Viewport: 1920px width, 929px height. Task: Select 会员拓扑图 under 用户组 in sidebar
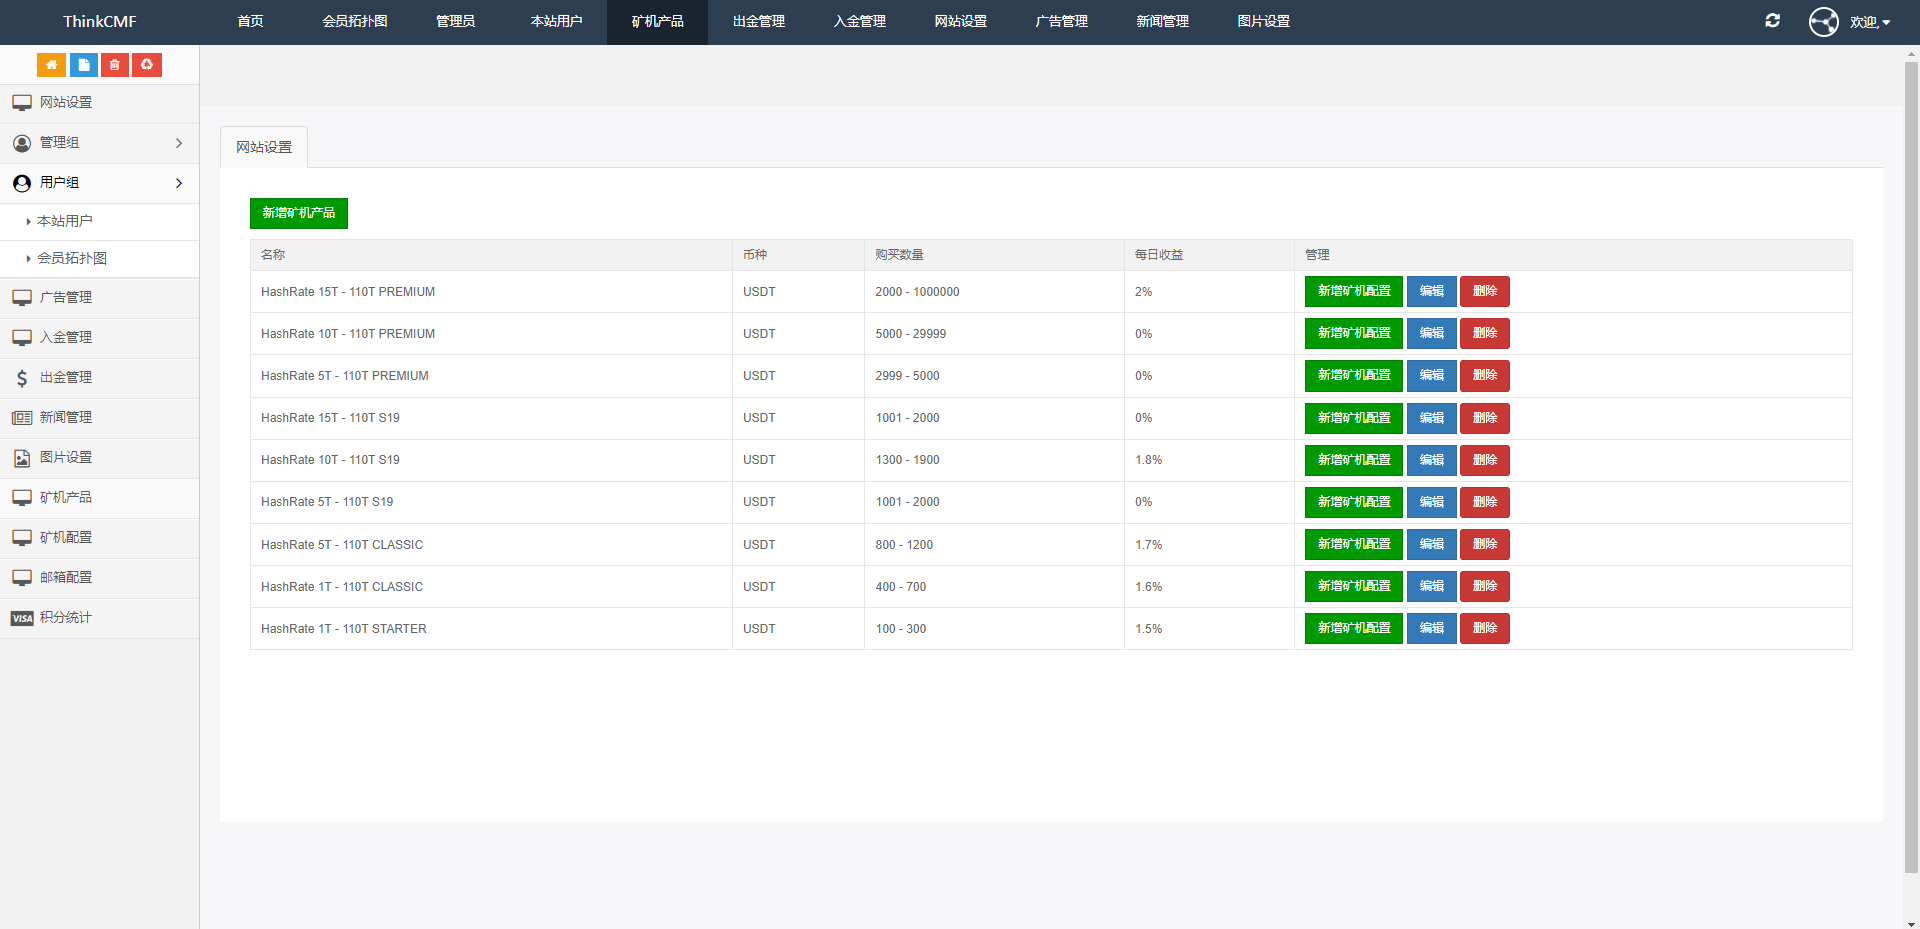point(72,259)
